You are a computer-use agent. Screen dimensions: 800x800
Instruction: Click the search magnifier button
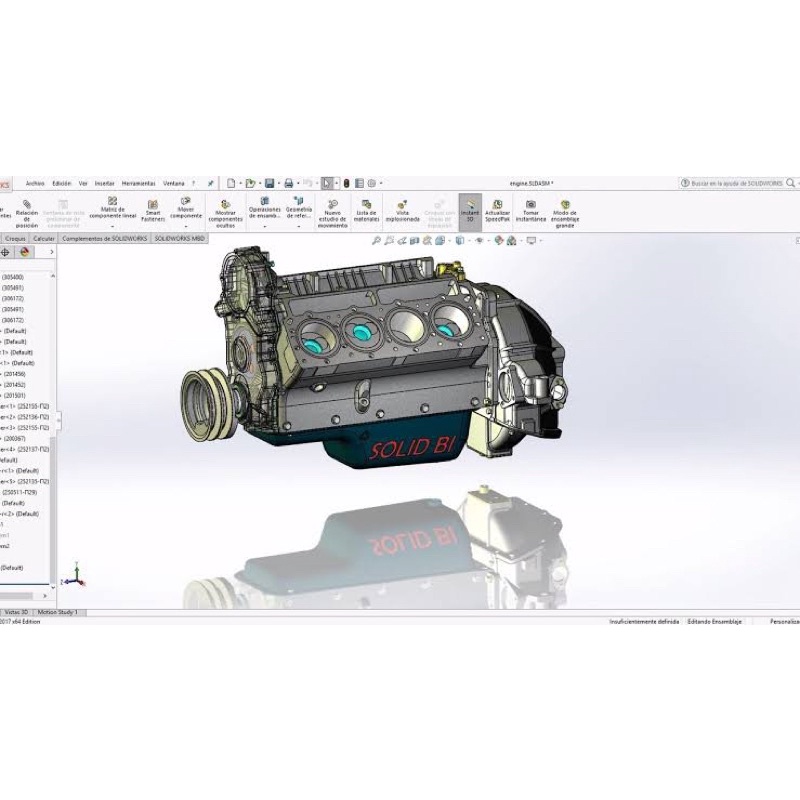[x=790, y=183]
